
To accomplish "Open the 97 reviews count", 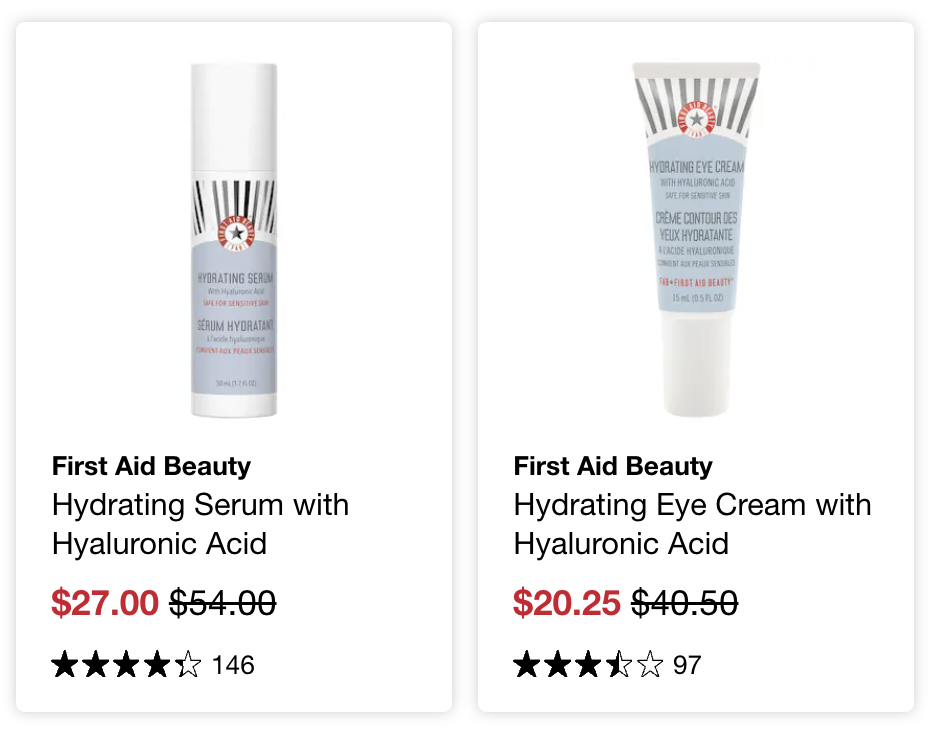I will (687, 665).
